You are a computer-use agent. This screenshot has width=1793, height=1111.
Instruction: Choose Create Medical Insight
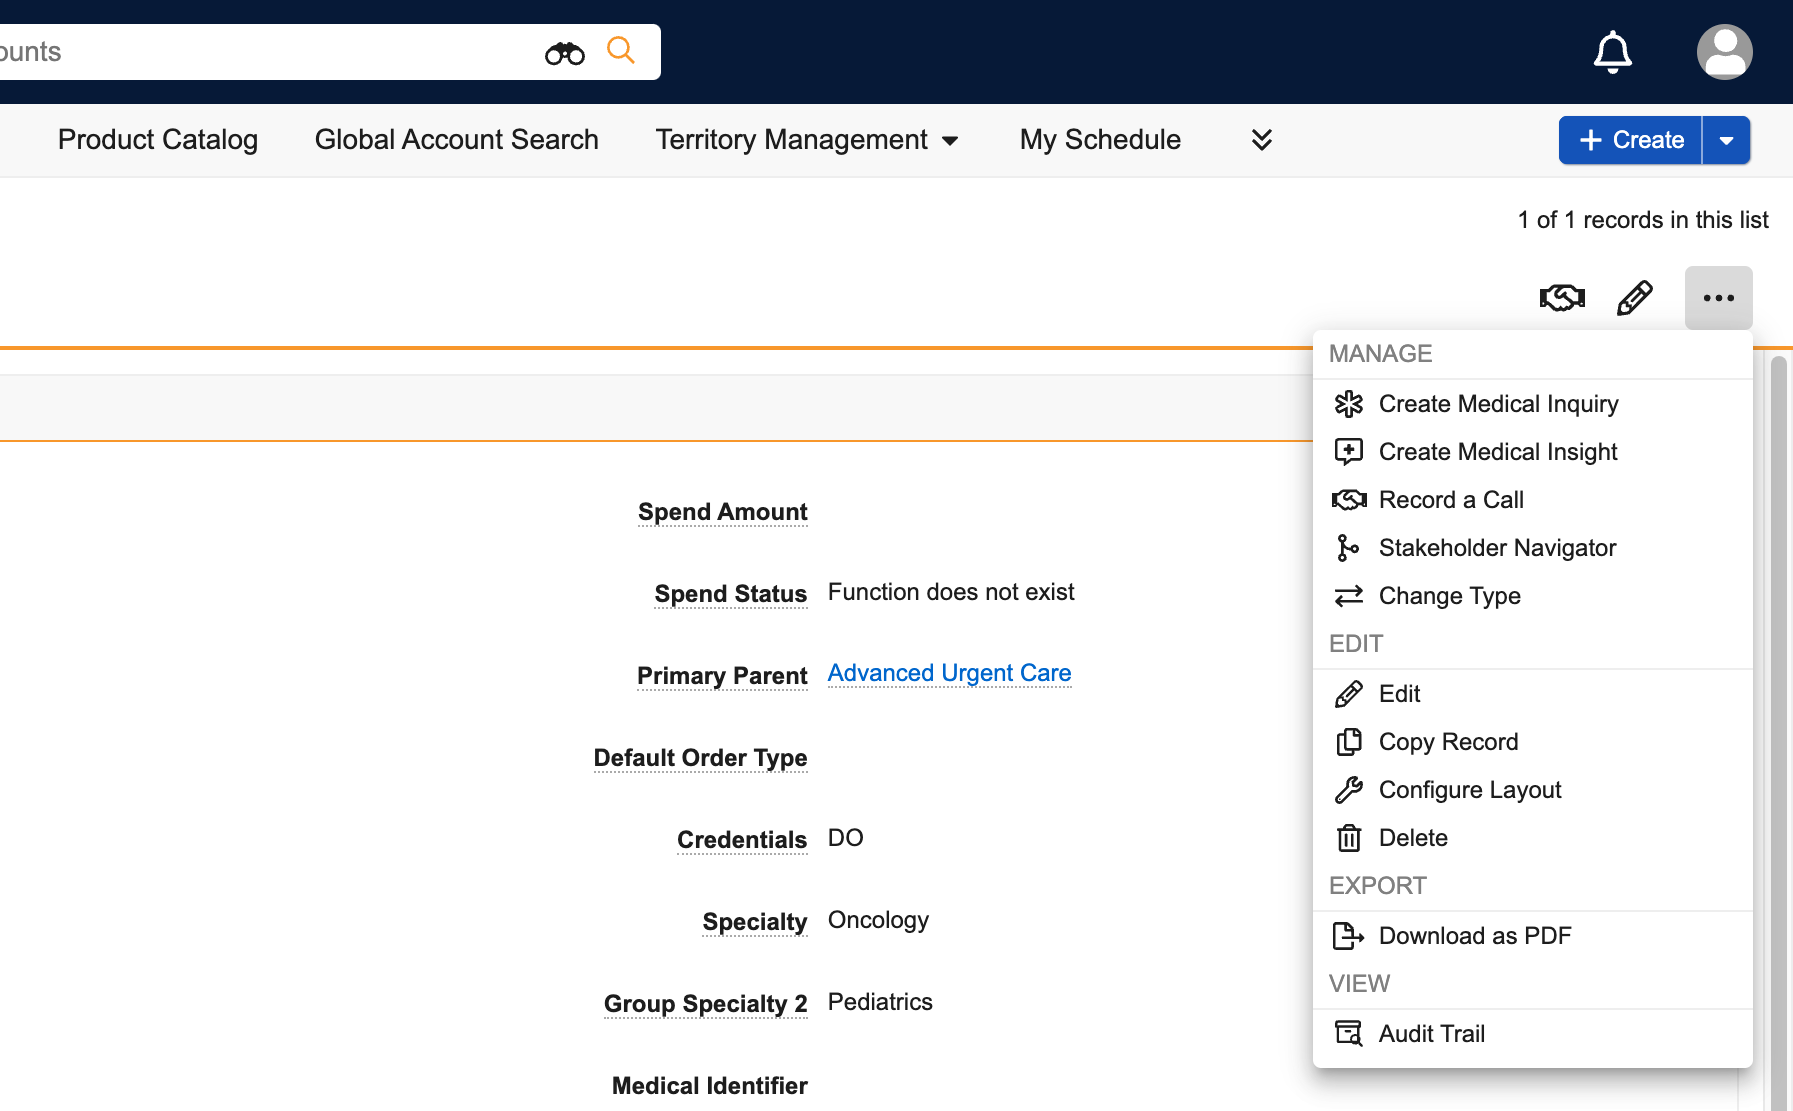coord(1497,452)
